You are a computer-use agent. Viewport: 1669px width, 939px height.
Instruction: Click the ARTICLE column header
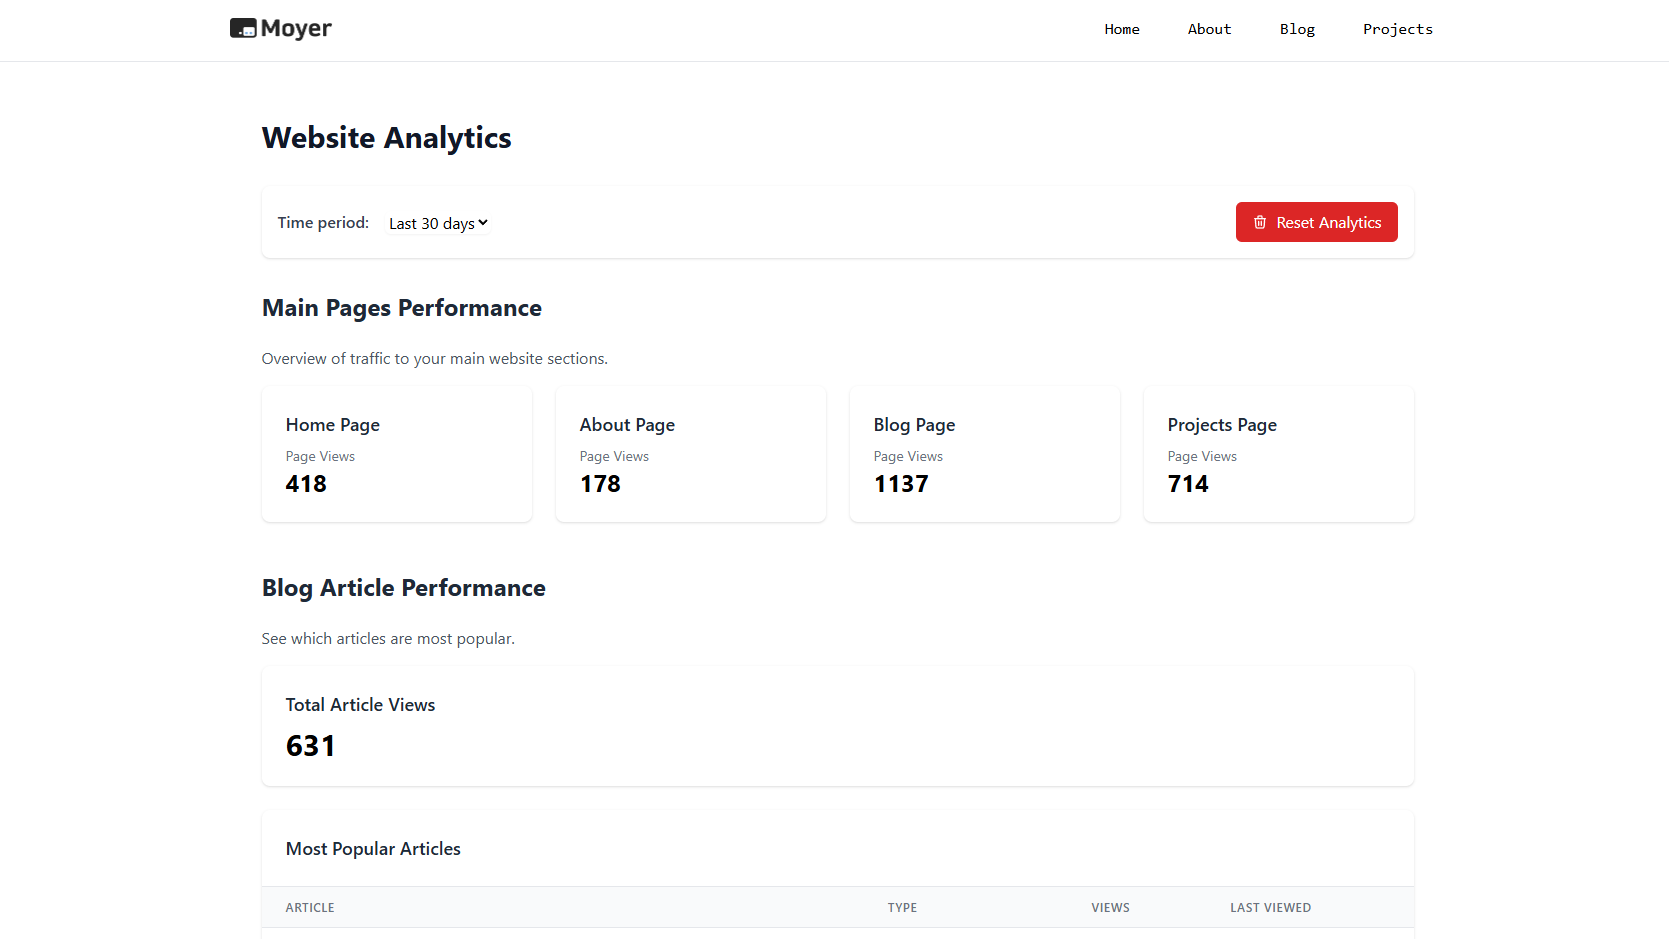(310, 908)
